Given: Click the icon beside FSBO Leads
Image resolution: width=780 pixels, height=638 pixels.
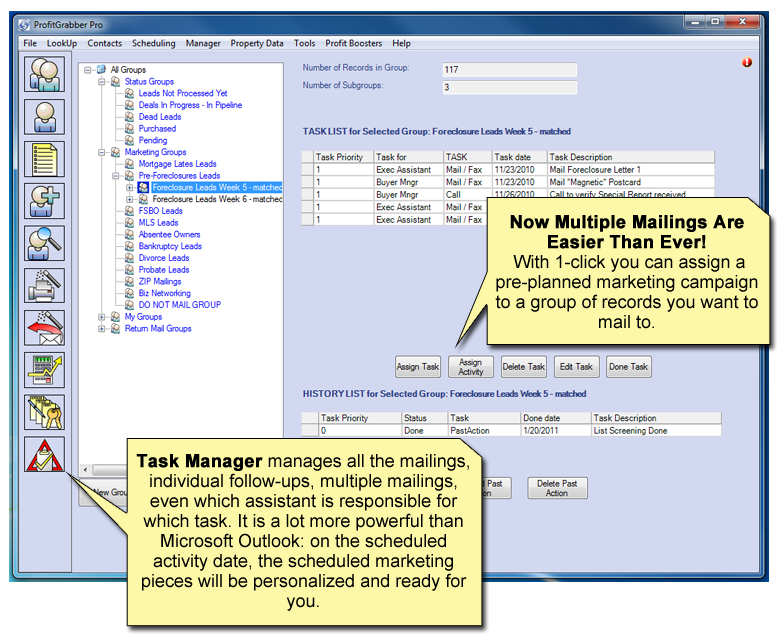Looking at the screenshot, I should (129, 211).
